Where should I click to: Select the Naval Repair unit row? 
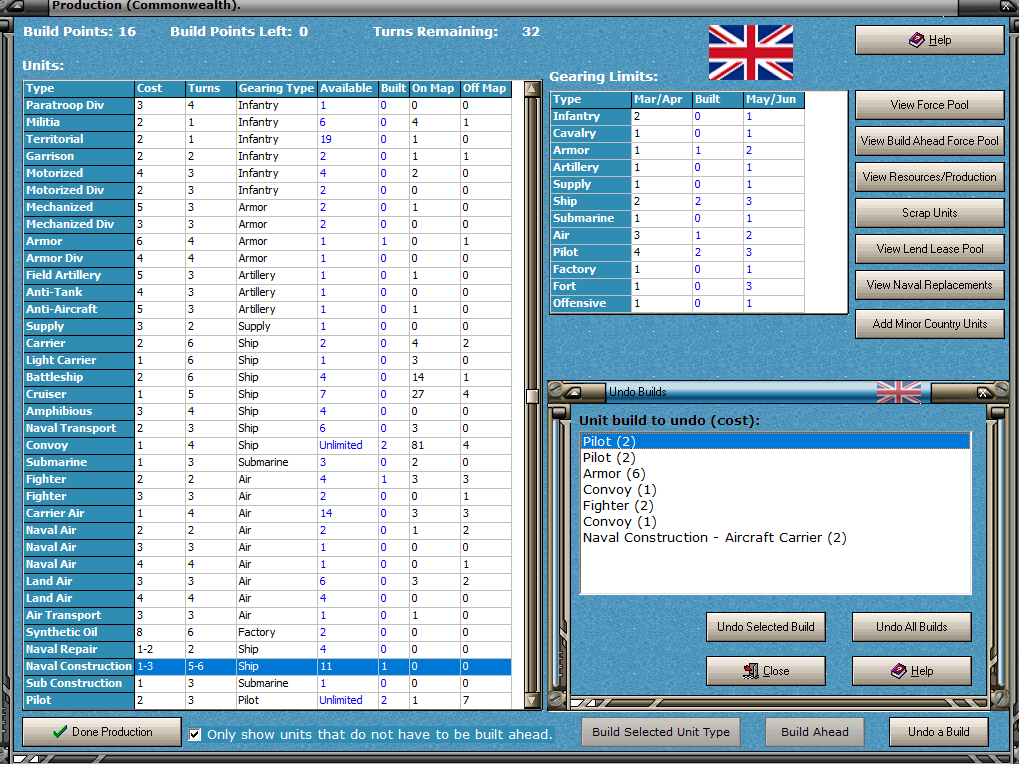[x=267, y=649]
